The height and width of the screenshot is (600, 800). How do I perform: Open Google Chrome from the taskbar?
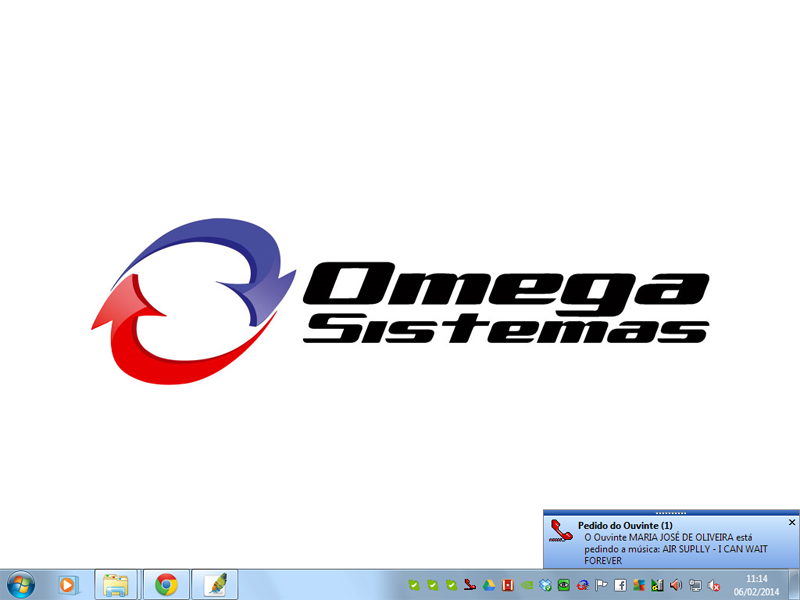tap(166, 585)
